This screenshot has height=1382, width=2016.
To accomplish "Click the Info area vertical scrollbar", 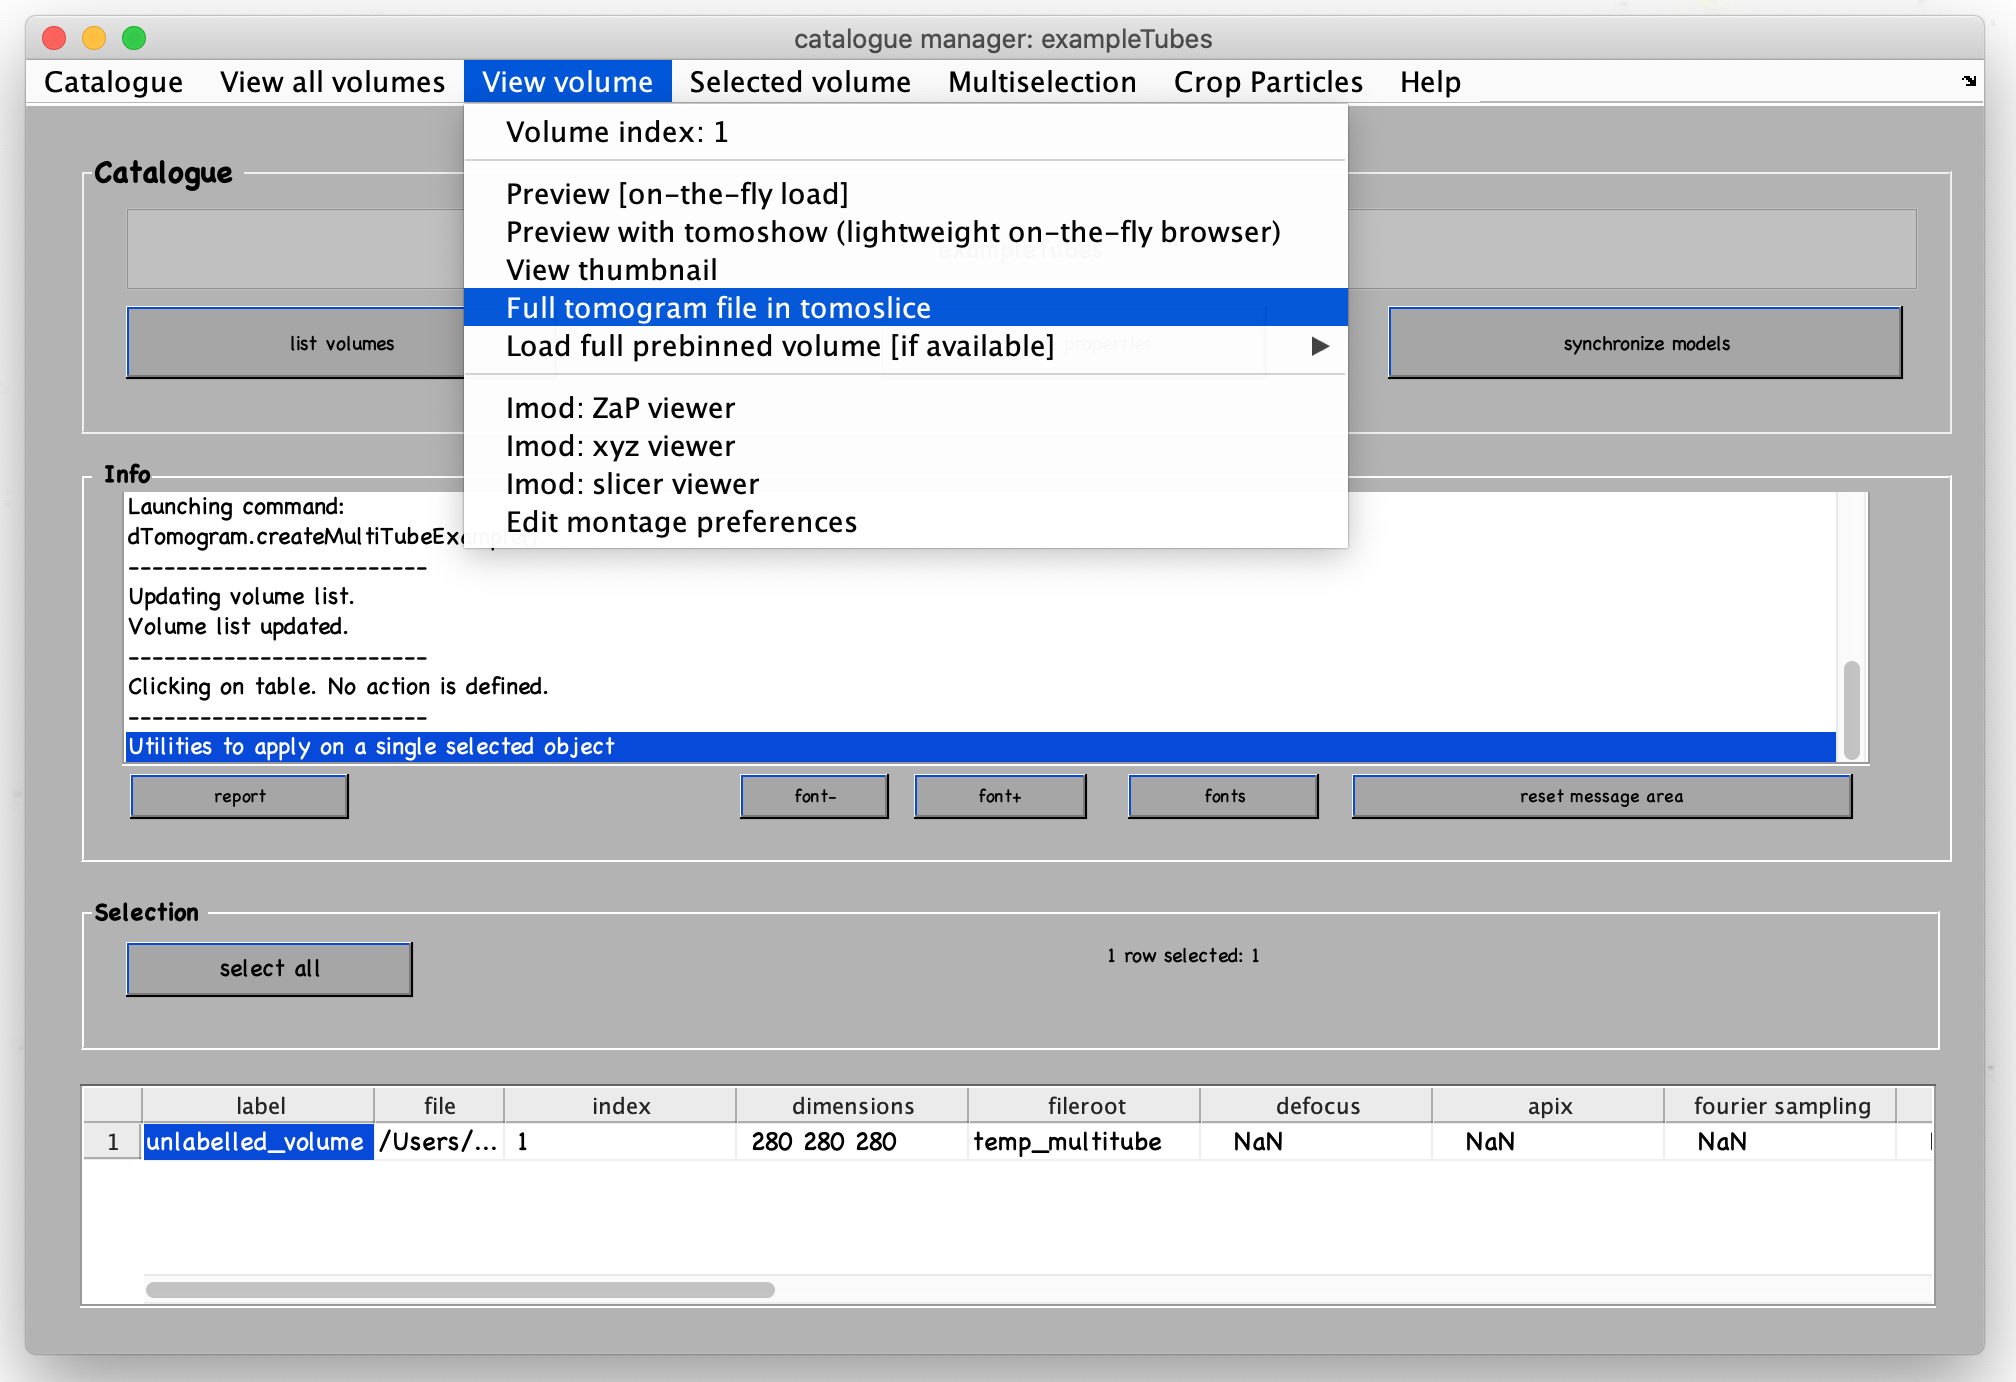I will [1851, 709].
